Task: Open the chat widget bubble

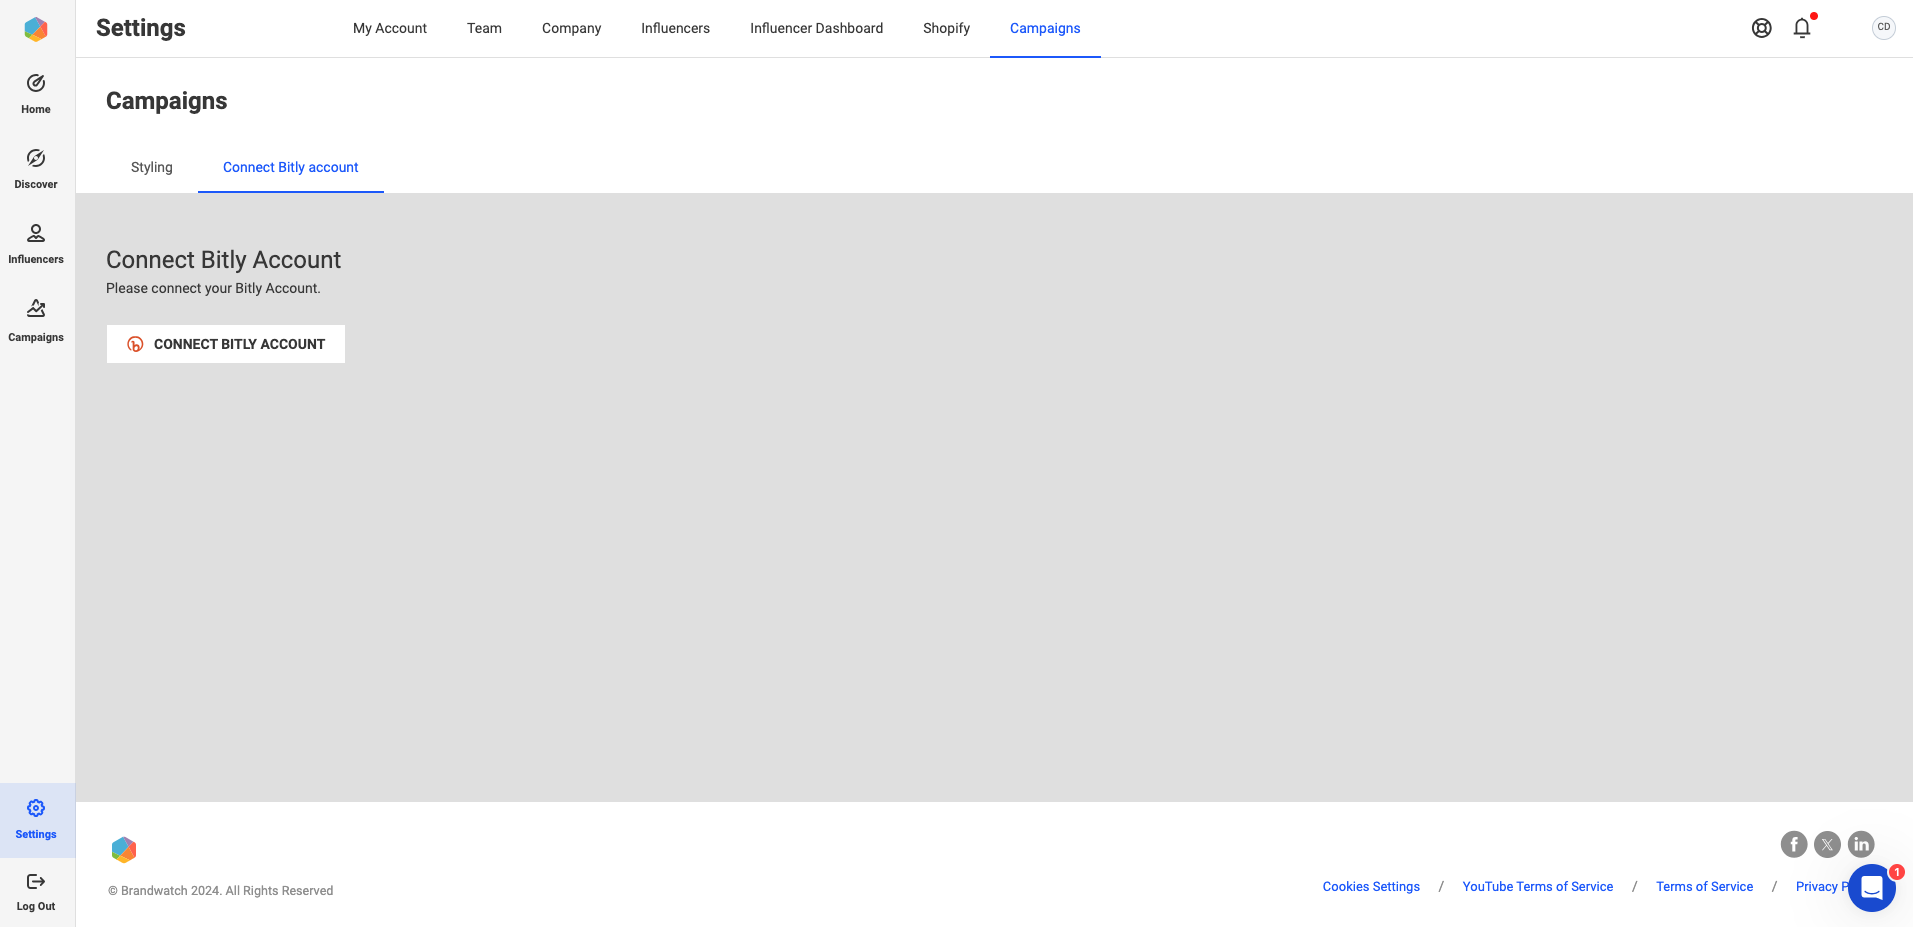Action: tap(1872, 888)
